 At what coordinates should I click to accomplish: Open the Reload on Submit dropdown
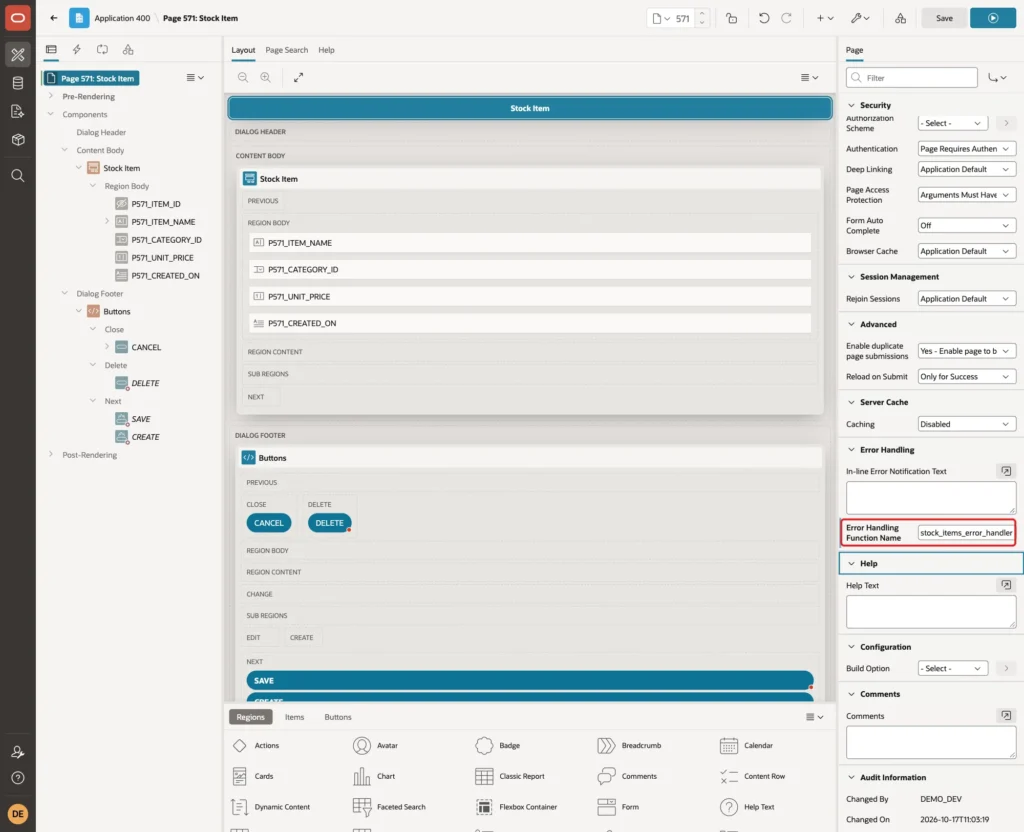point(966,377)
